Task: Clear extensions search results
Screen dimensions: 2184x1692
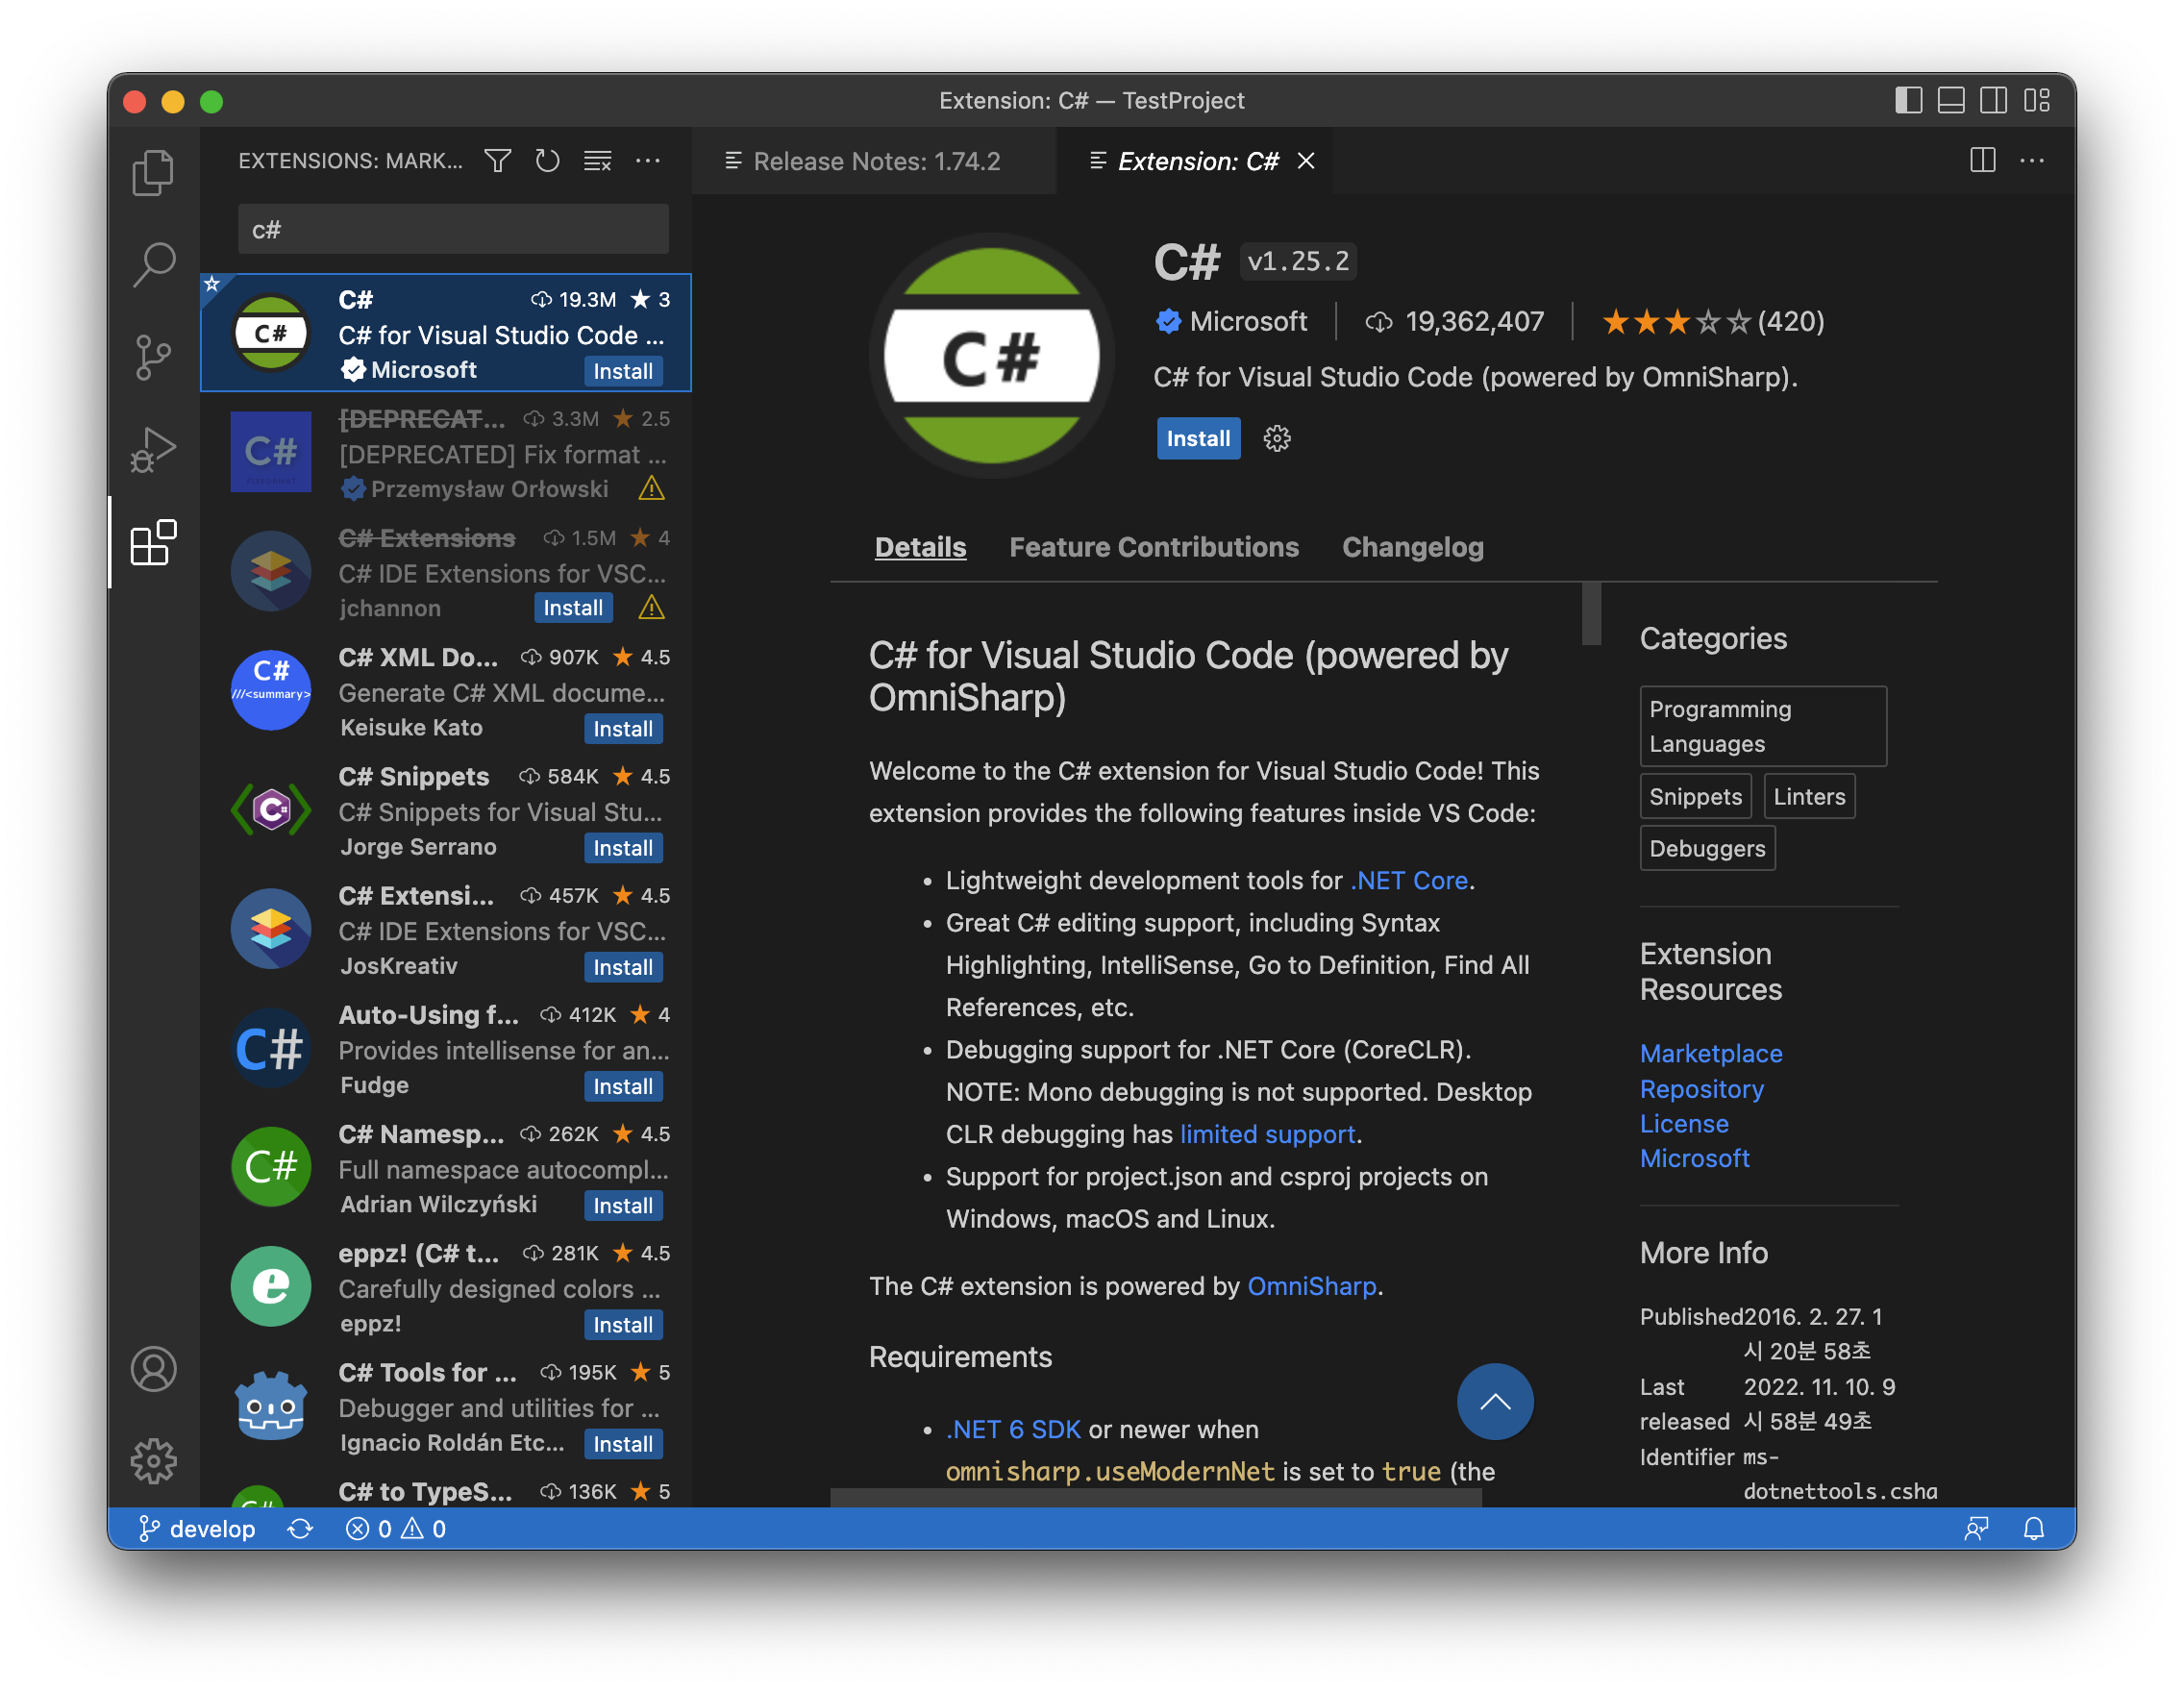Action: 598,161
